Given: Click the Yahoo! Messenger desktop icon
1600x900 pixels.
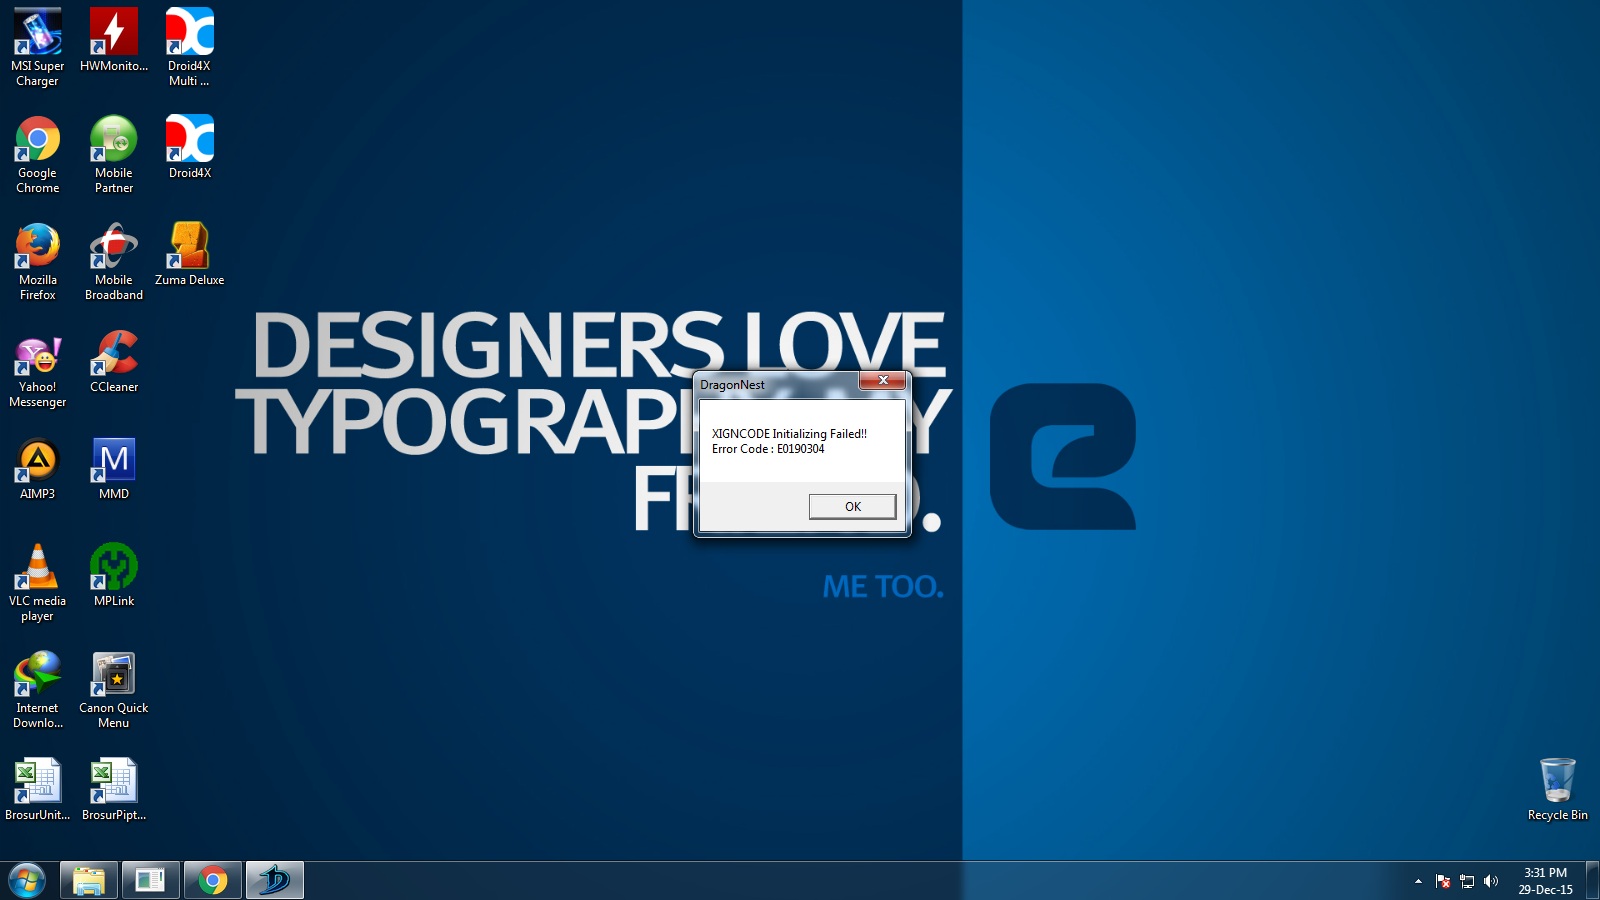Looking at the screenshot, I should coord(37,368).
